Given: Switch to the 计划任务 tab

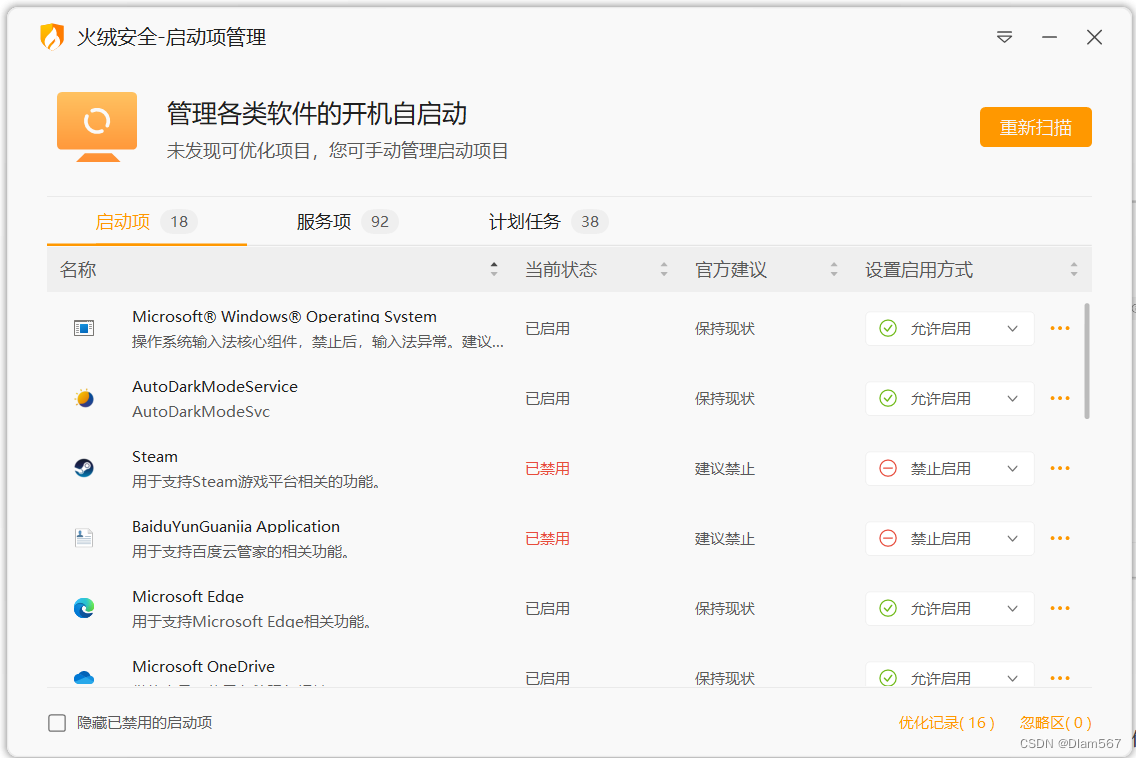Looking at the screenshot, I should (548, 222).
